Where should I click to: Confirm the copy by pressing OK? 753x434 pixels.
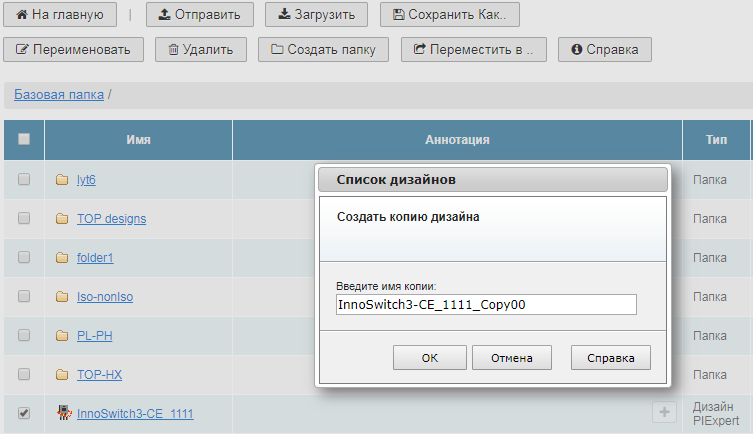430,357
